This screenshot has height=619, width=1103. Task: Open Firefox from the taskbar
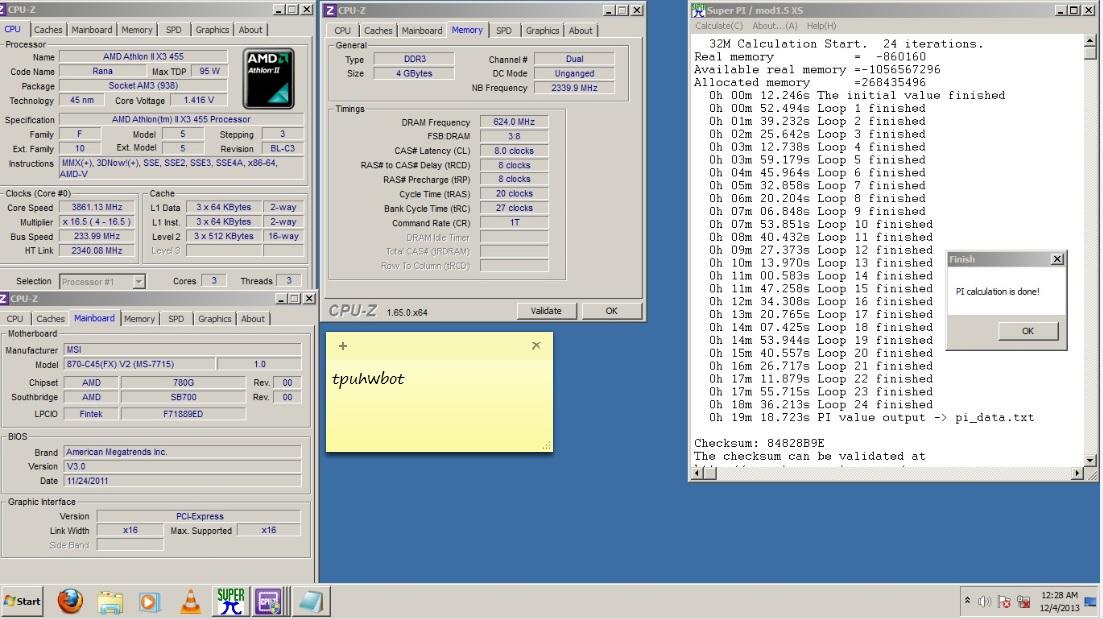point(70,601)
